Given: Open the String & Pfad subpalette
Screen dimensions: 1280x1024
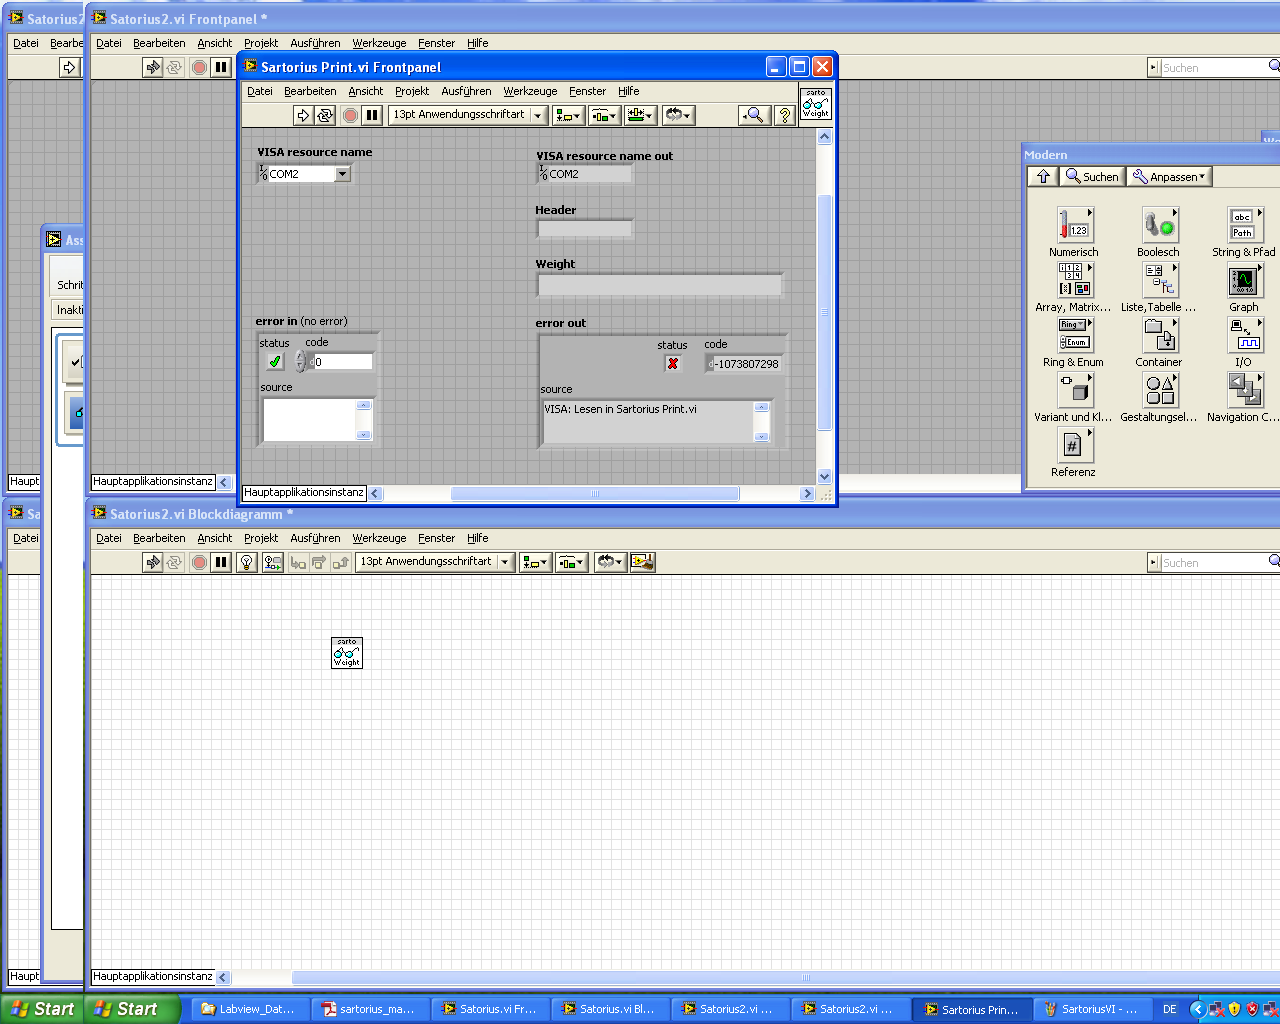Looking at the screenshot, I should point(1244,225).
